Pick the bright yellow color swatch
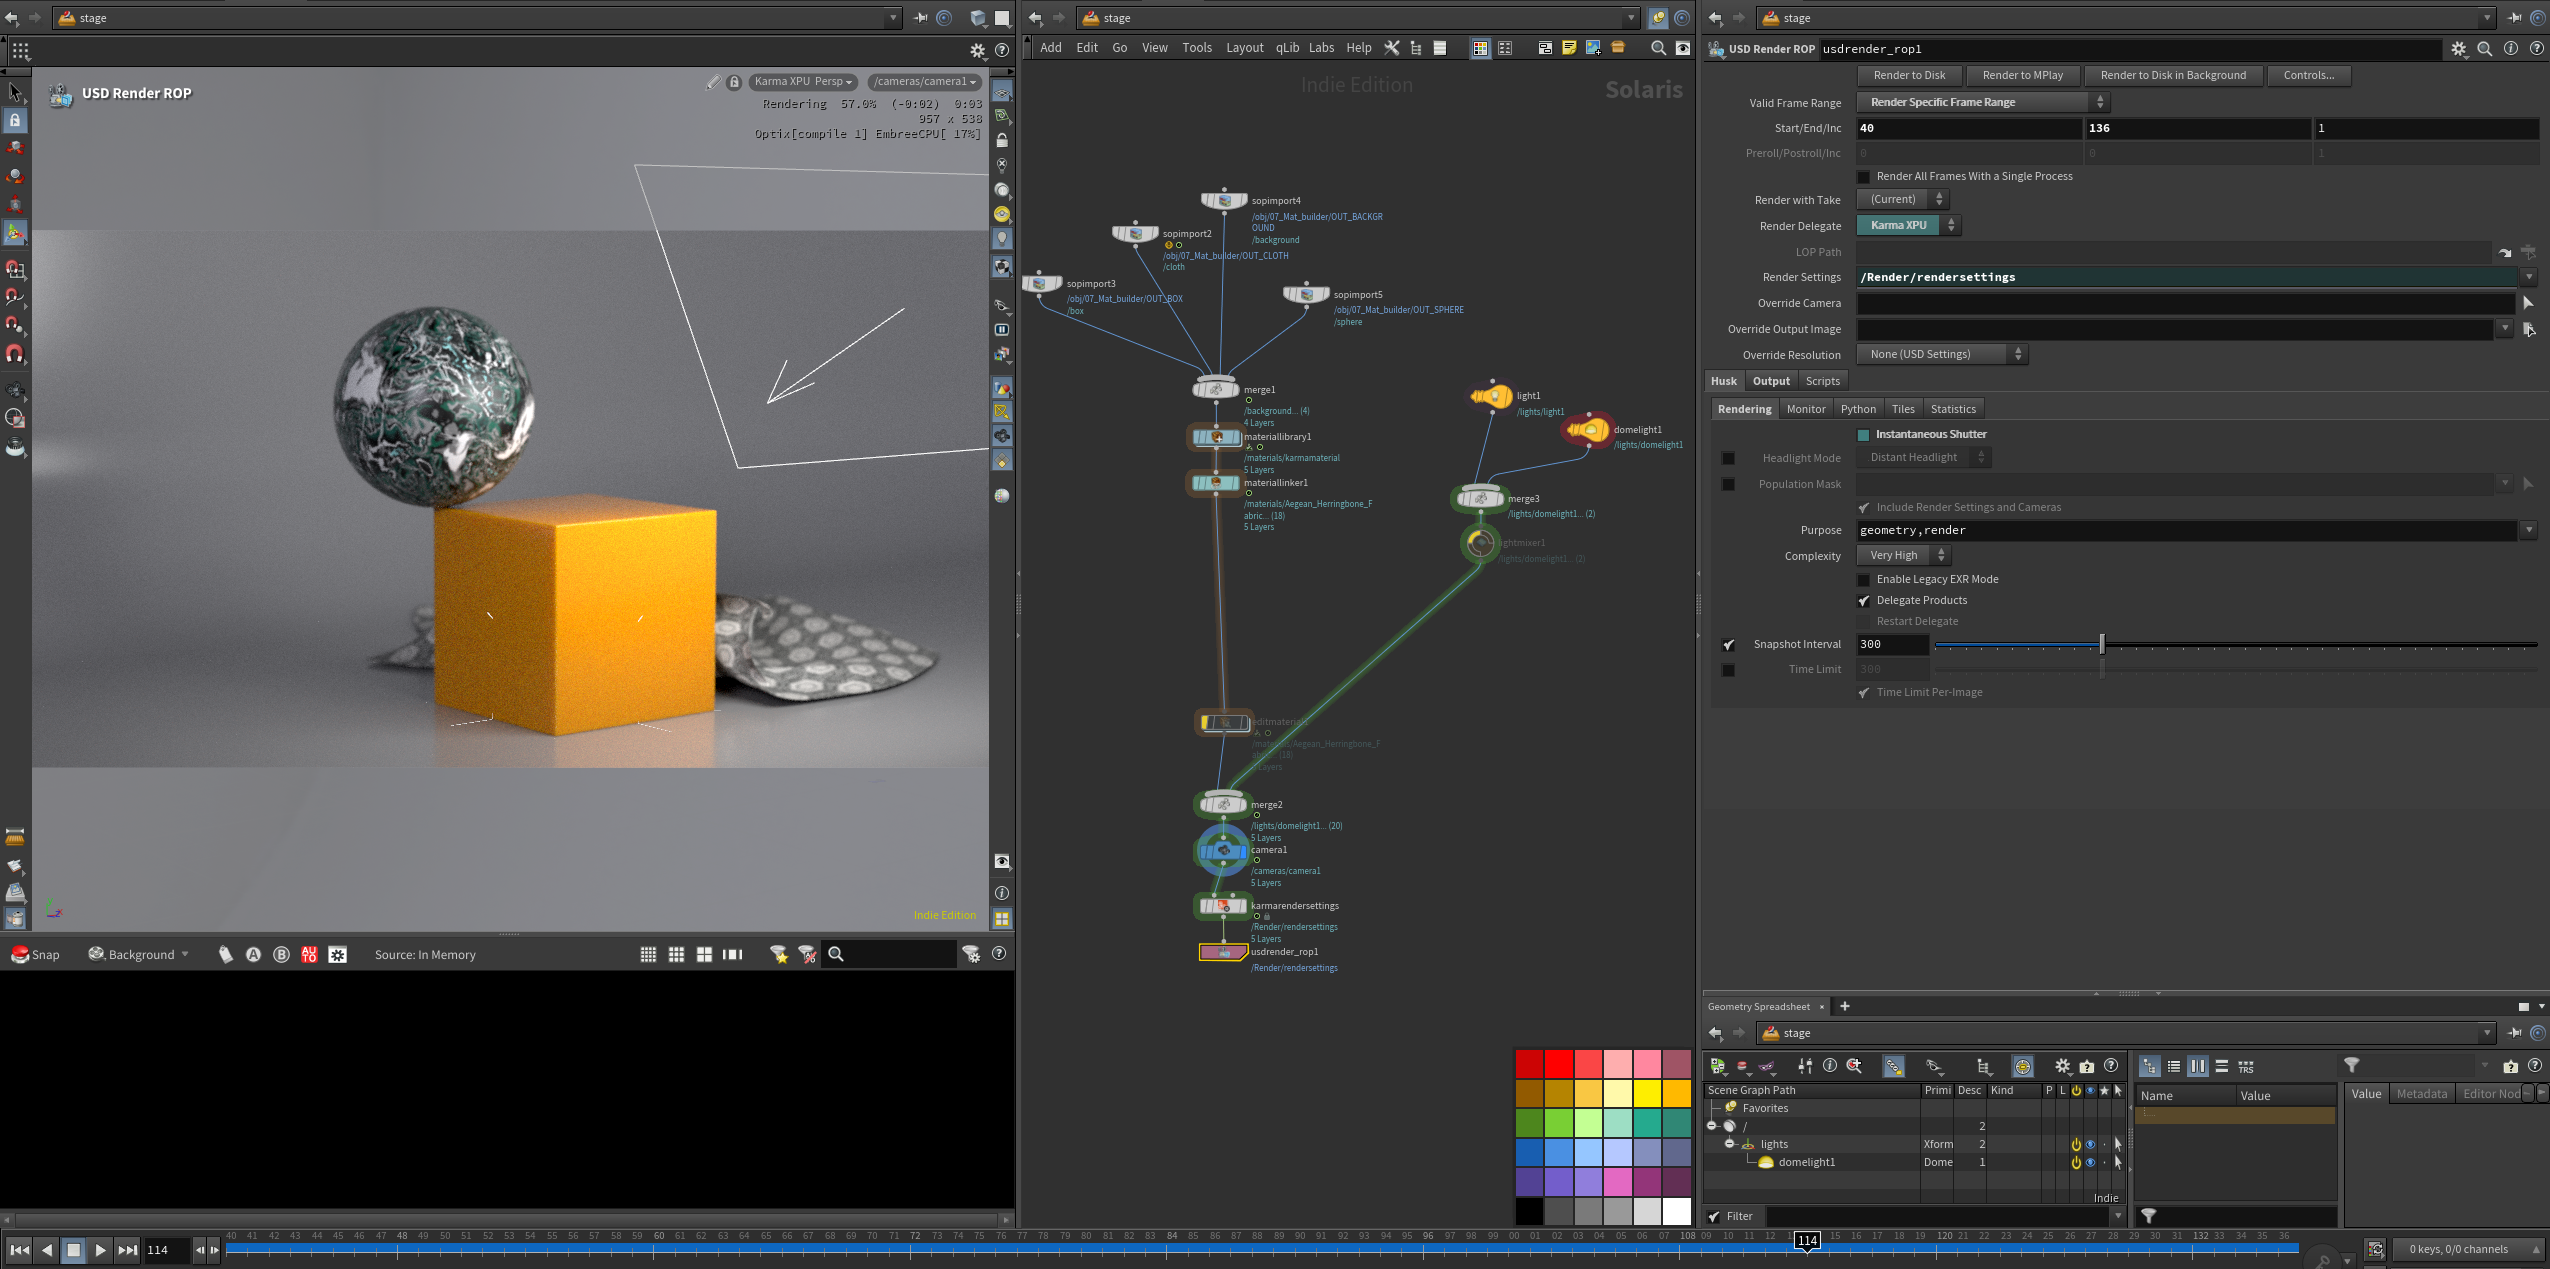The image size is (2550, 1269). coord(1646,1093)
